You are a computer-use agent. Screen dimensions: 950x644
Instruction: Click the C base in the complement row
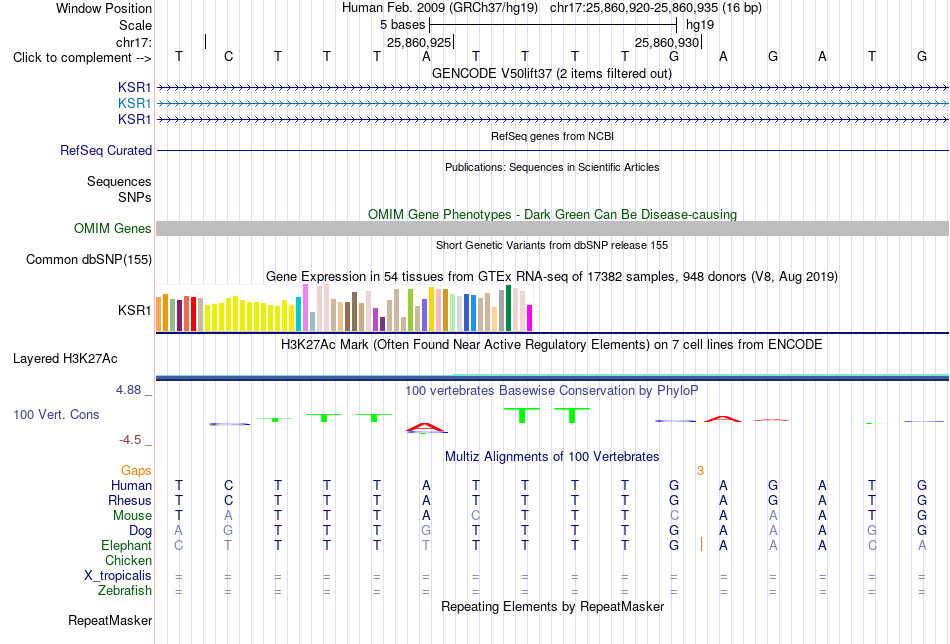click(228, 56)
